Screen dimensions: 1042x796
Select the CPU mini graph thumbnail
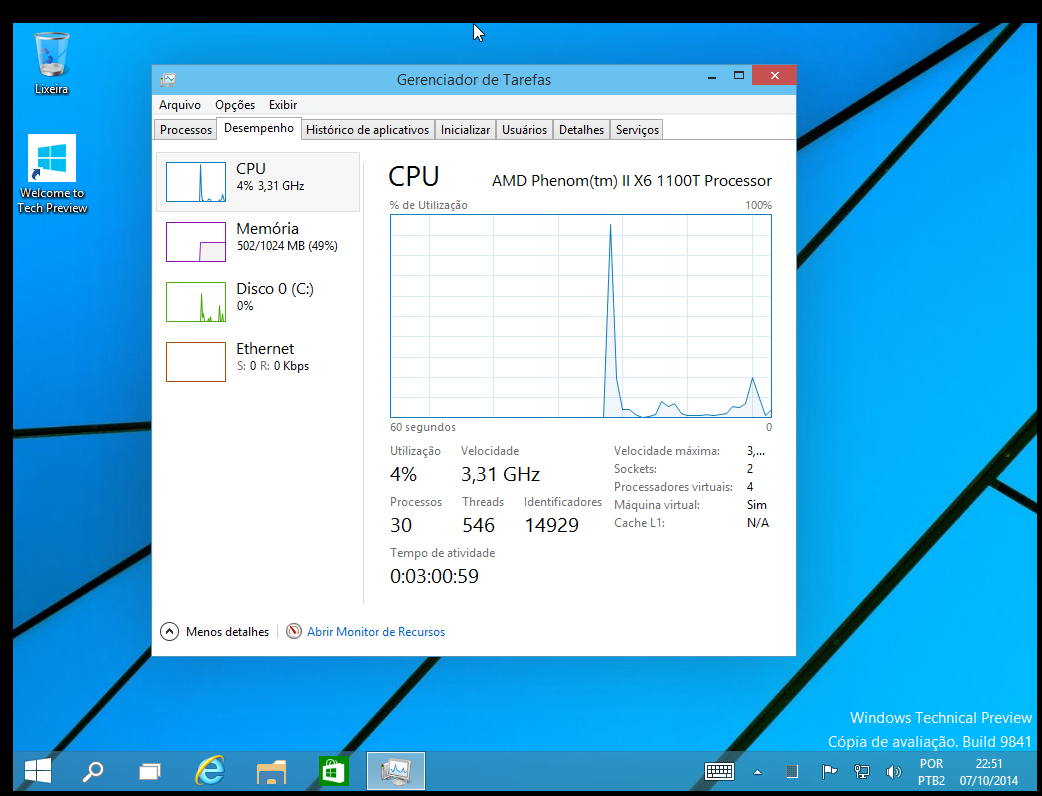pyautogui.click(x=195, y=182)
